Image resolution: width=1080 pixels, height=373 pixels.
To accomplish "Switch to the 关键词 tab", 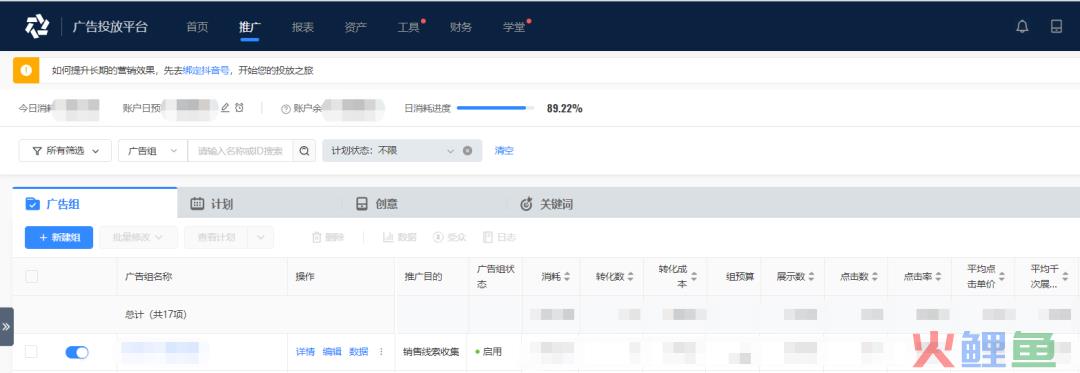I will click(589, 204).
